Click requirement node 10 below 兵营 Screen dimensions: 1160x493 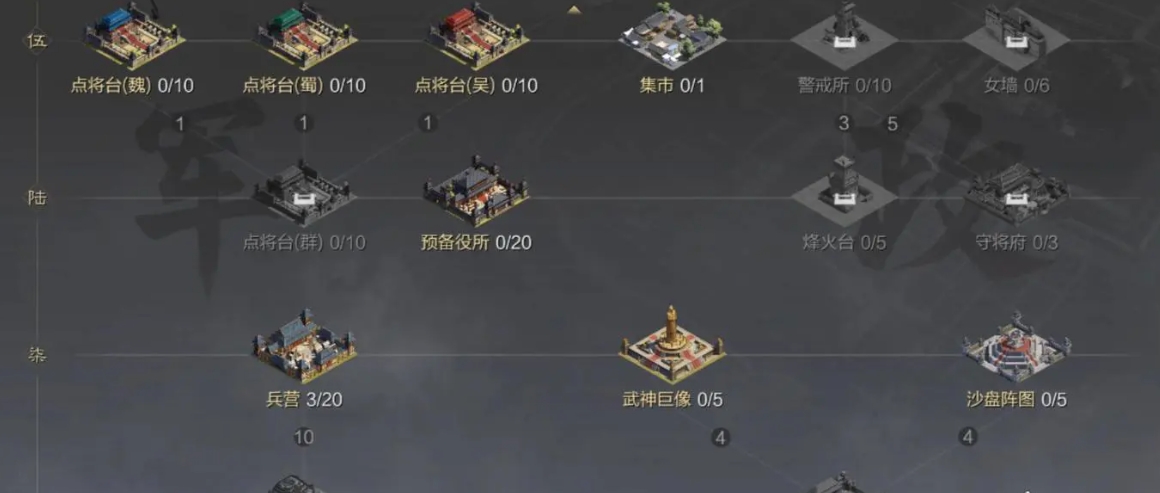click(303, 437)
